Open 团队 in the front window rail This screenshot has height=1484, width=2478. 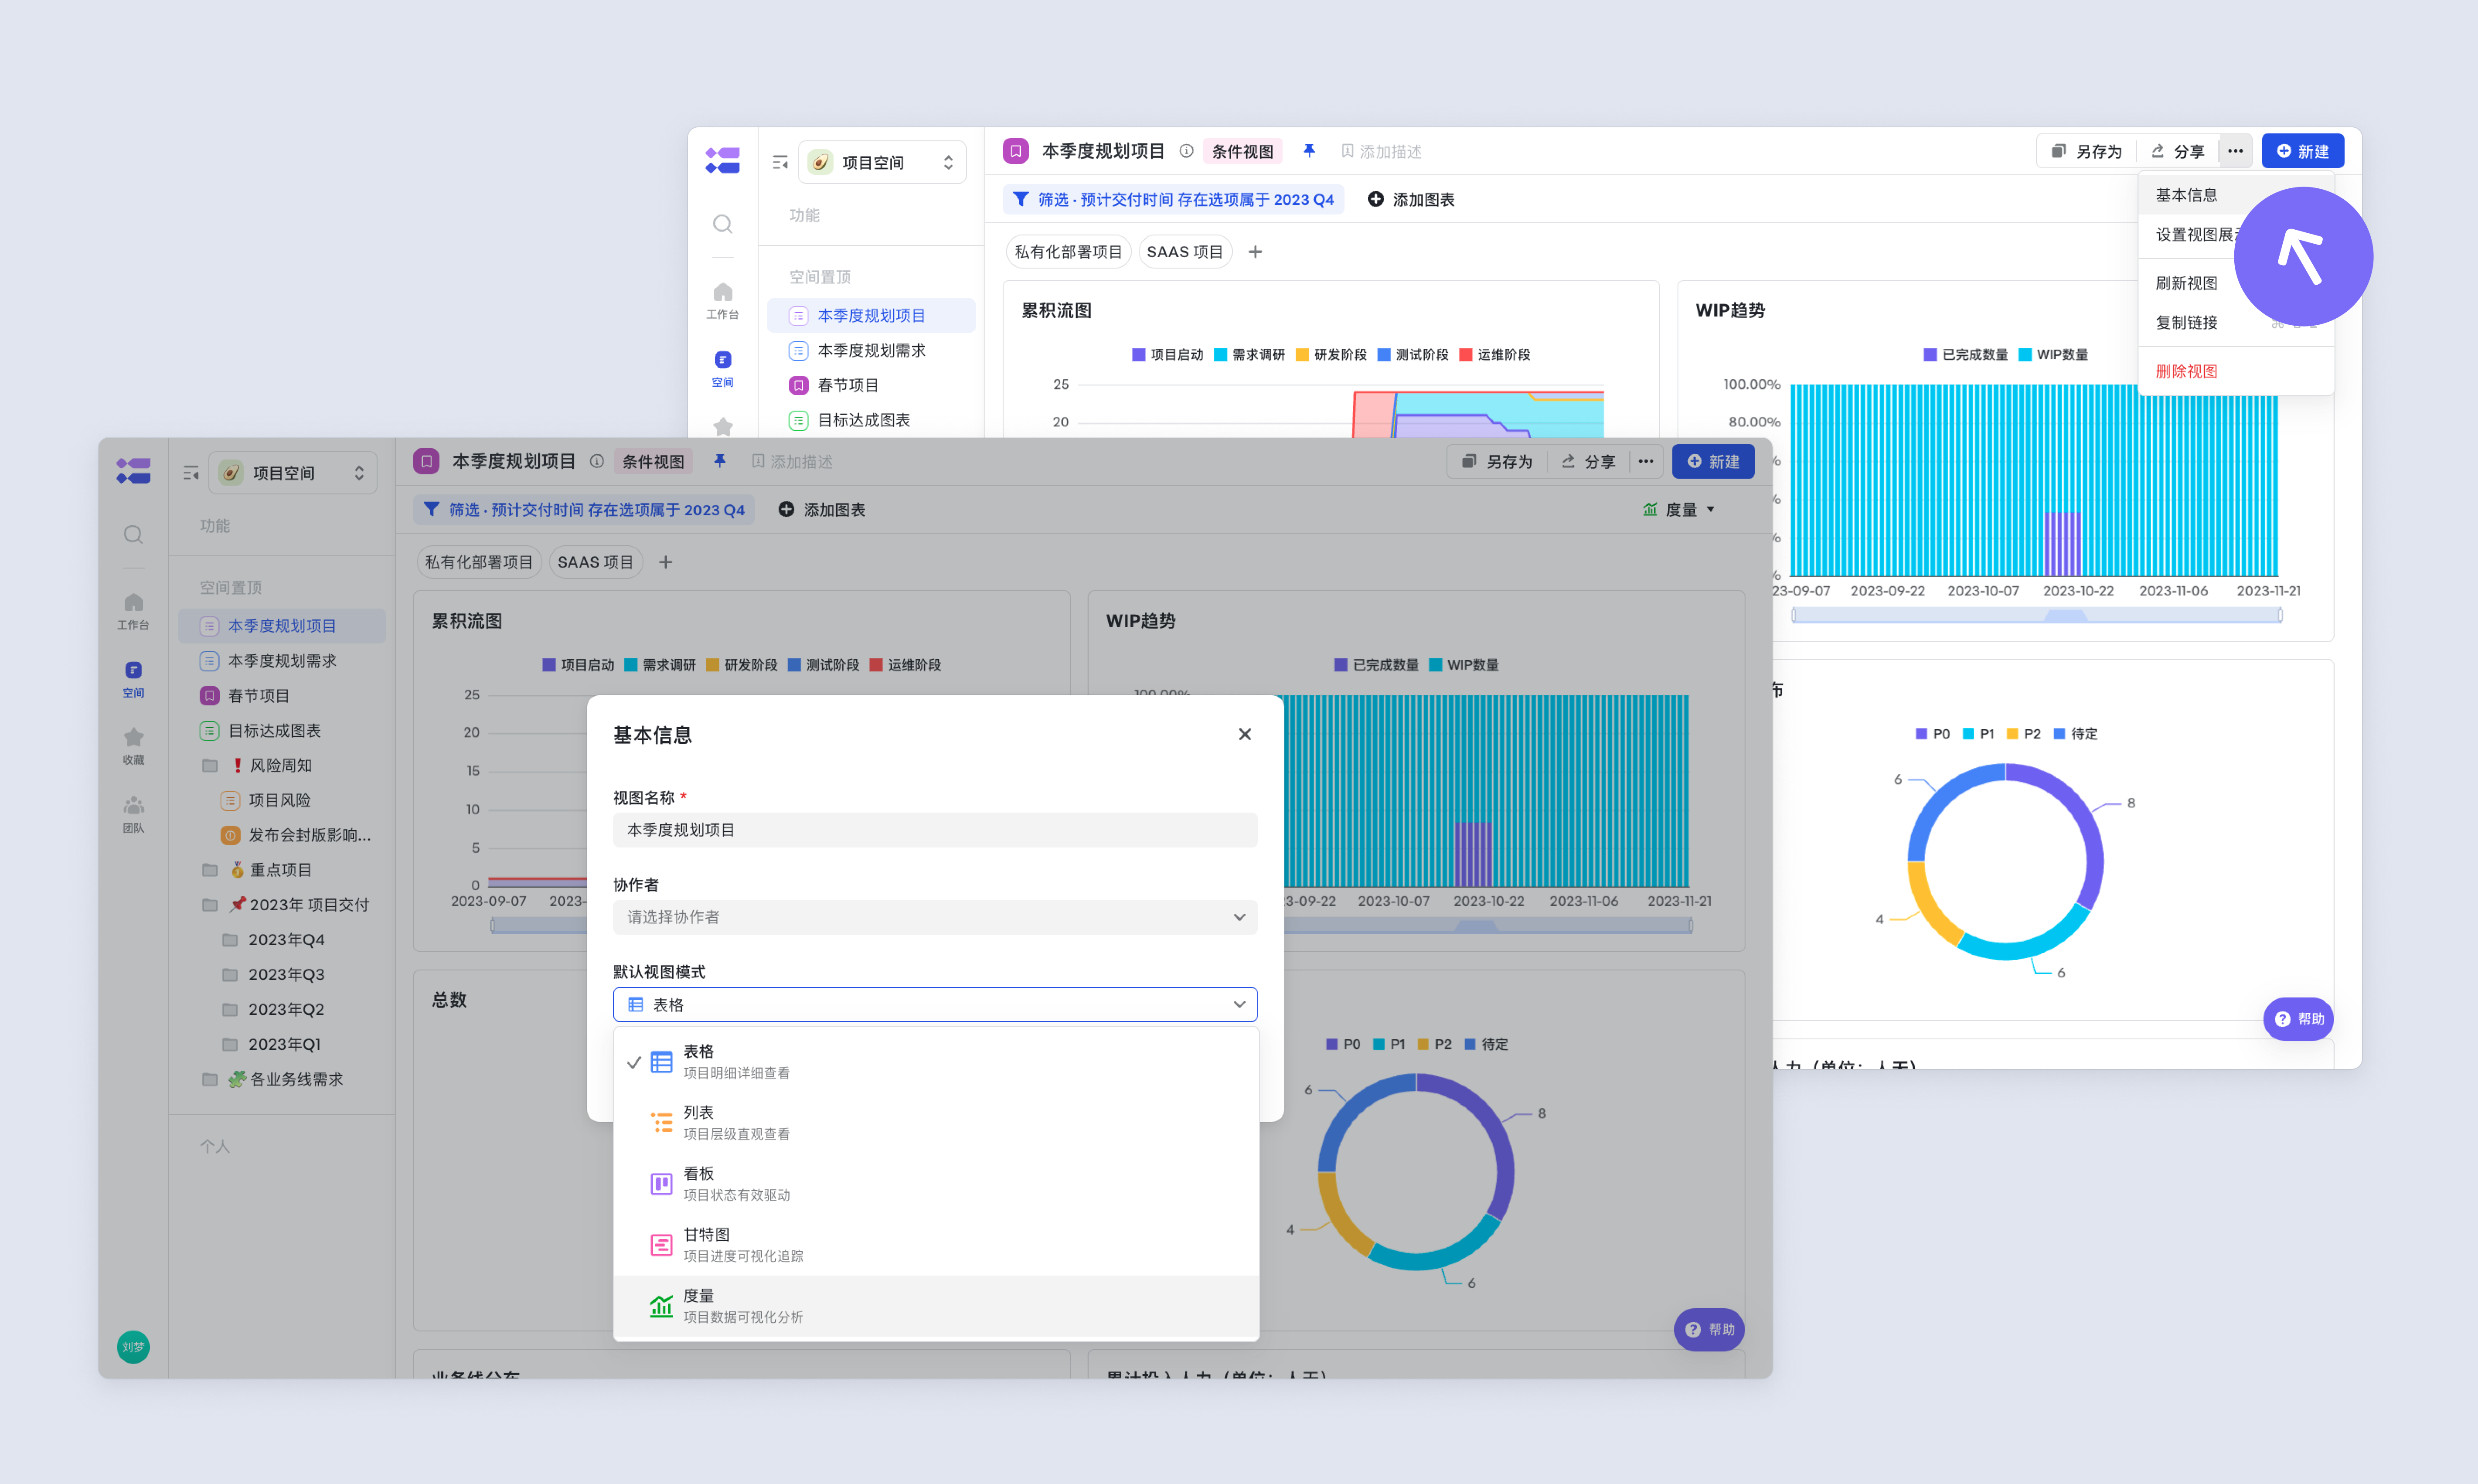coord(133,814)
